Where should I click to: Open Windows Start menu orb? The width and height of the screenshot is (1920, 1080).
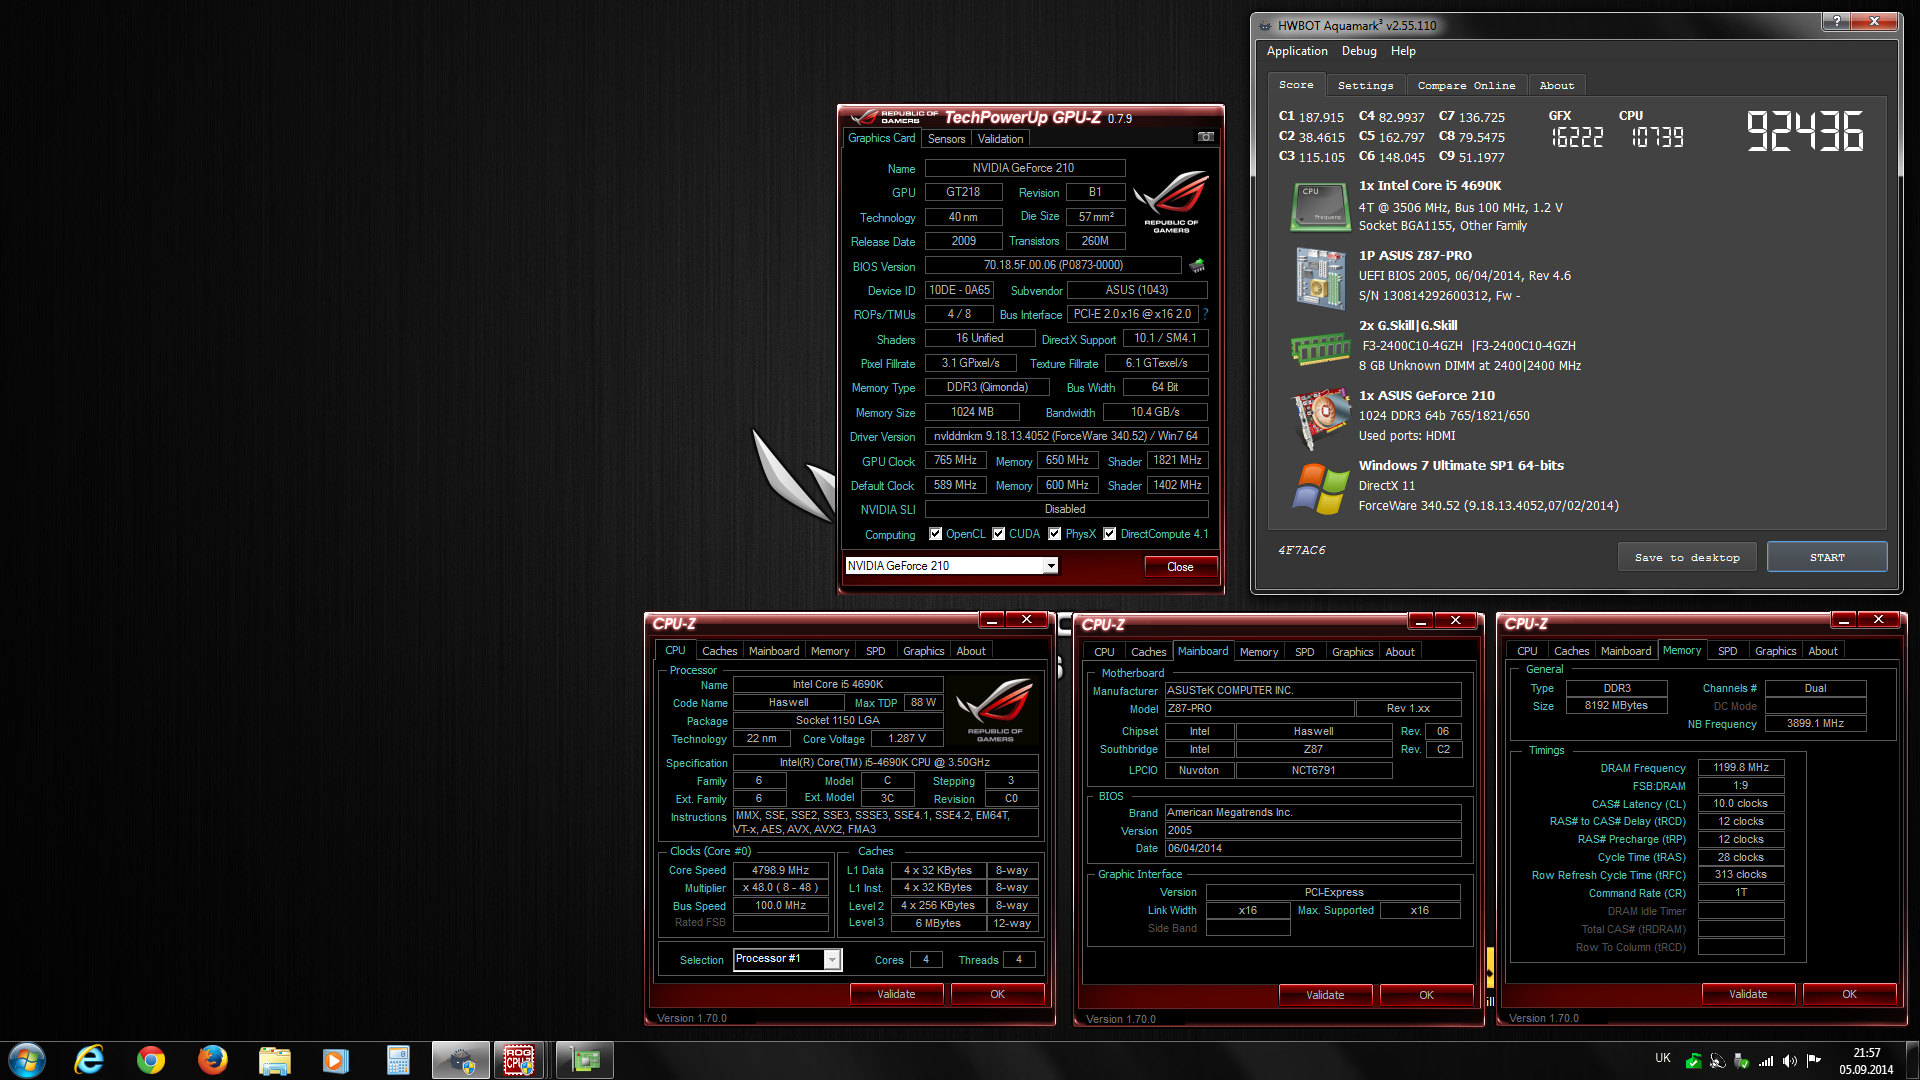(27, 1060)
